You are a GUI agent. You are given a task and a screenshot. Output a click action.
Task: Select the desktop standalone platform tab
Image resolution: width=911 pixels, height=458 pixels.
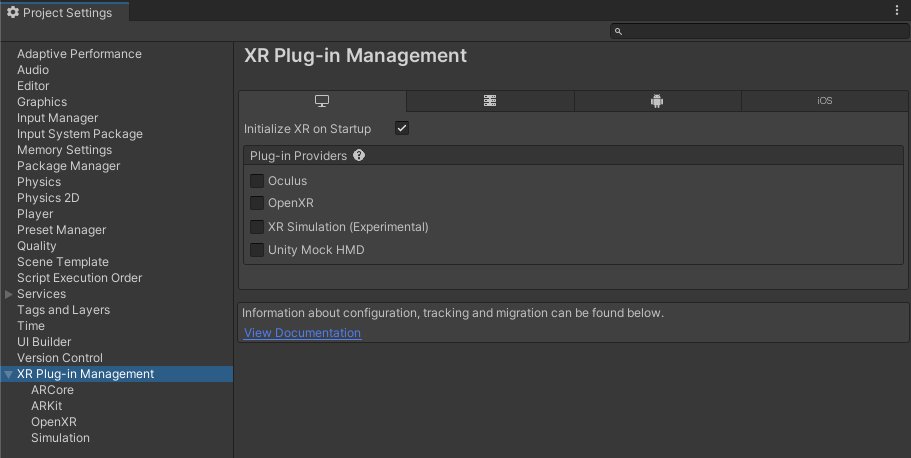click(322, 101)
